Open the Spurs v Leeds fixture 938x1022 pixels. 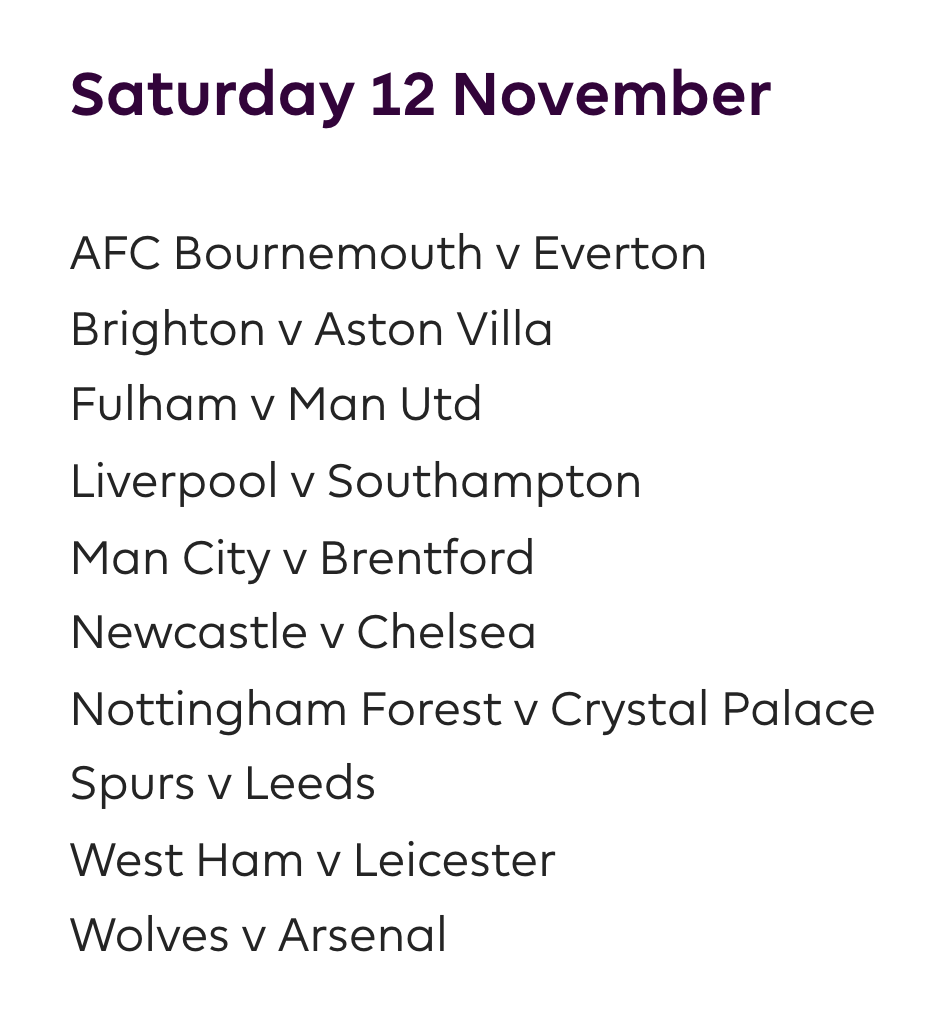click(x=222, y=785)
